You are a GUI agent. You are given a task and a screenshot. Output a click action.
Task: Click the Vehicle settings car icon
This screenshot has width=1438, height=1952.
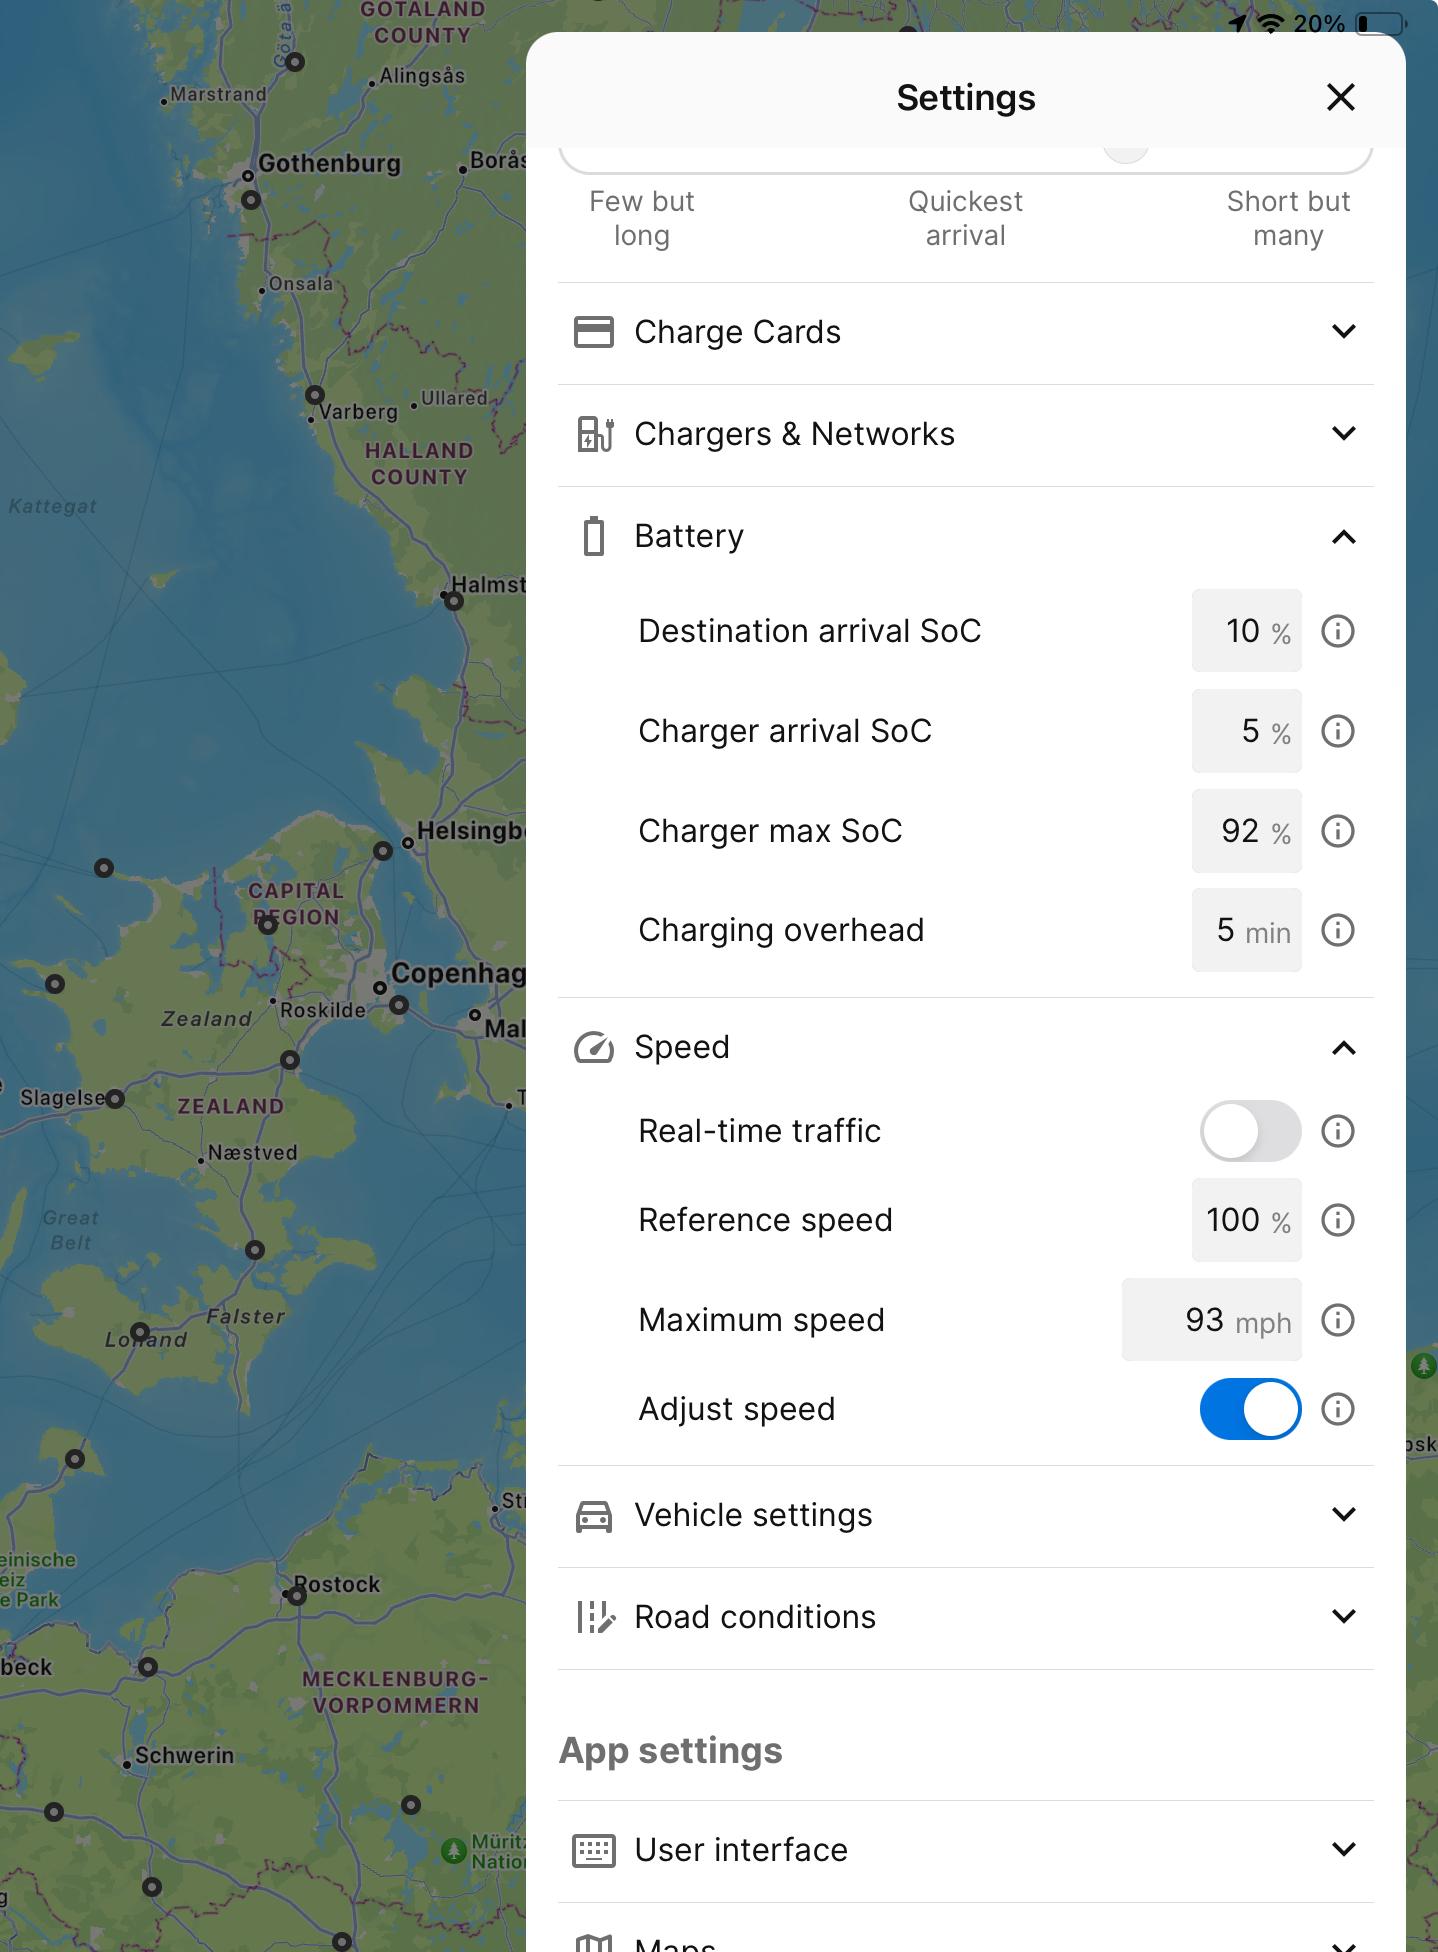point(594,1516)
